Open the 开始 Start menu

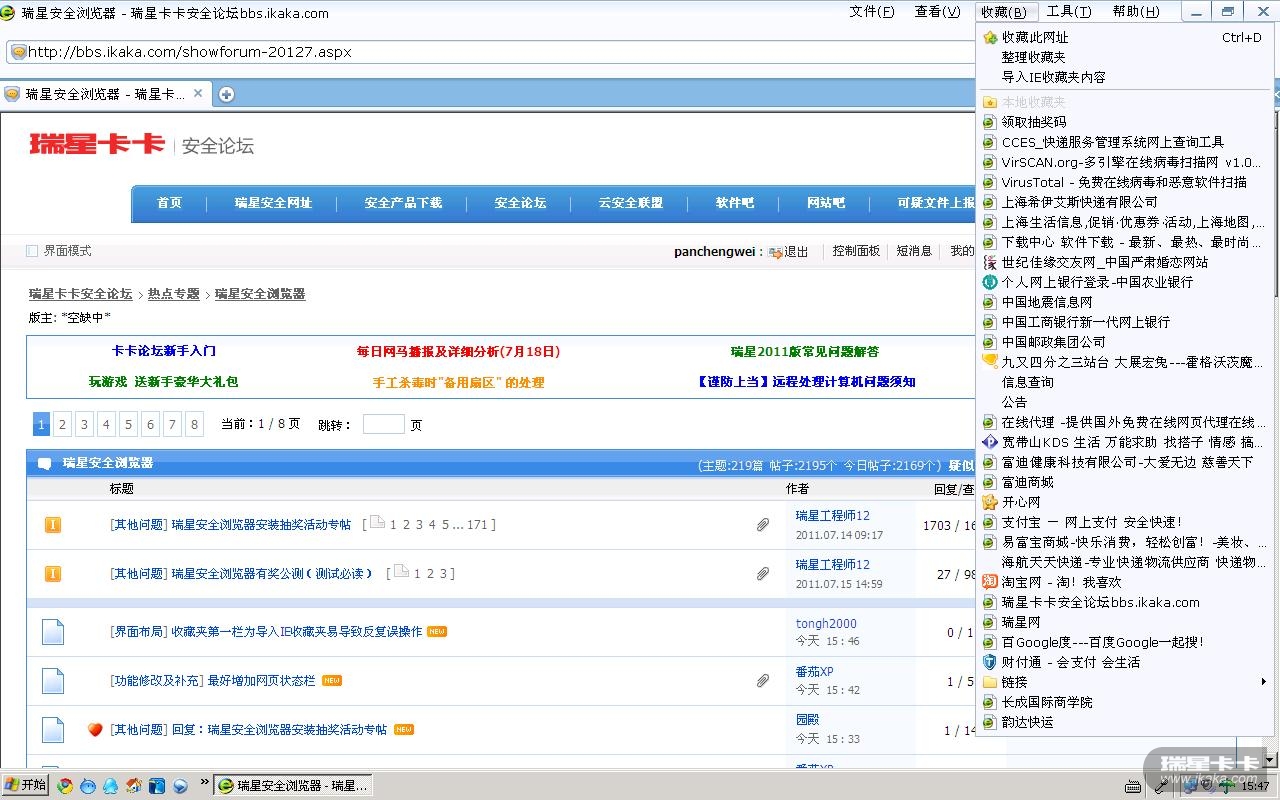(x=26, y=785)
